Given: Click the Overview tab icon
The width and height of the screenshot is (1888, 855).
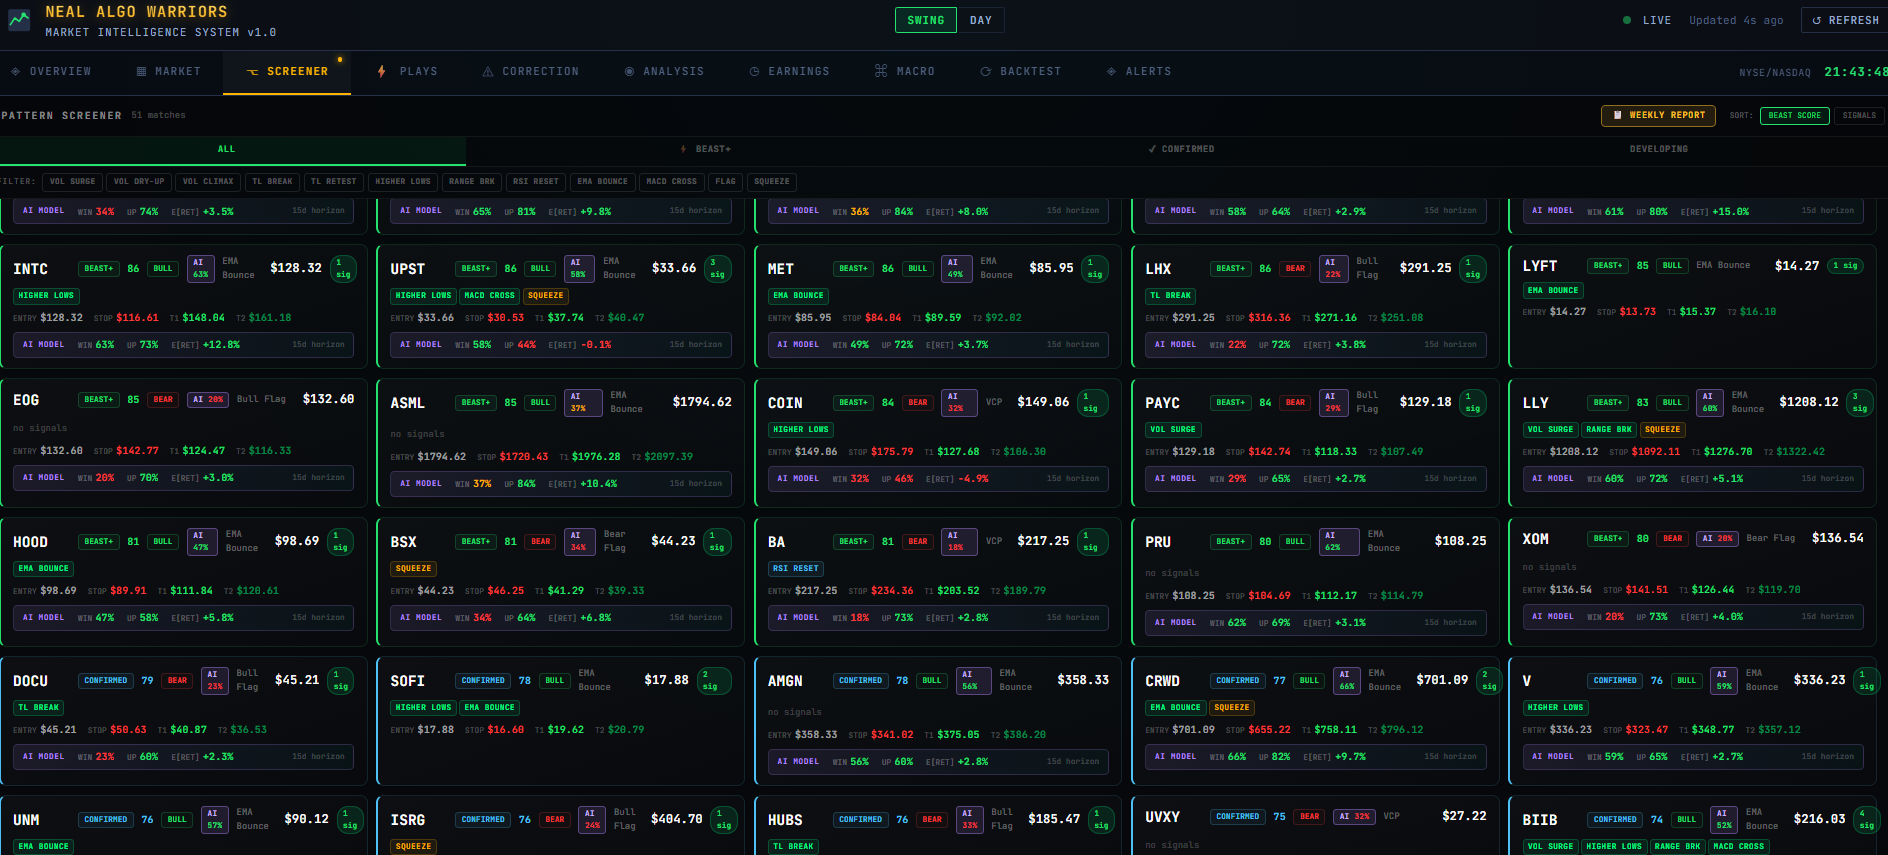Looking at the screenshot, I should tap(15, 72).
